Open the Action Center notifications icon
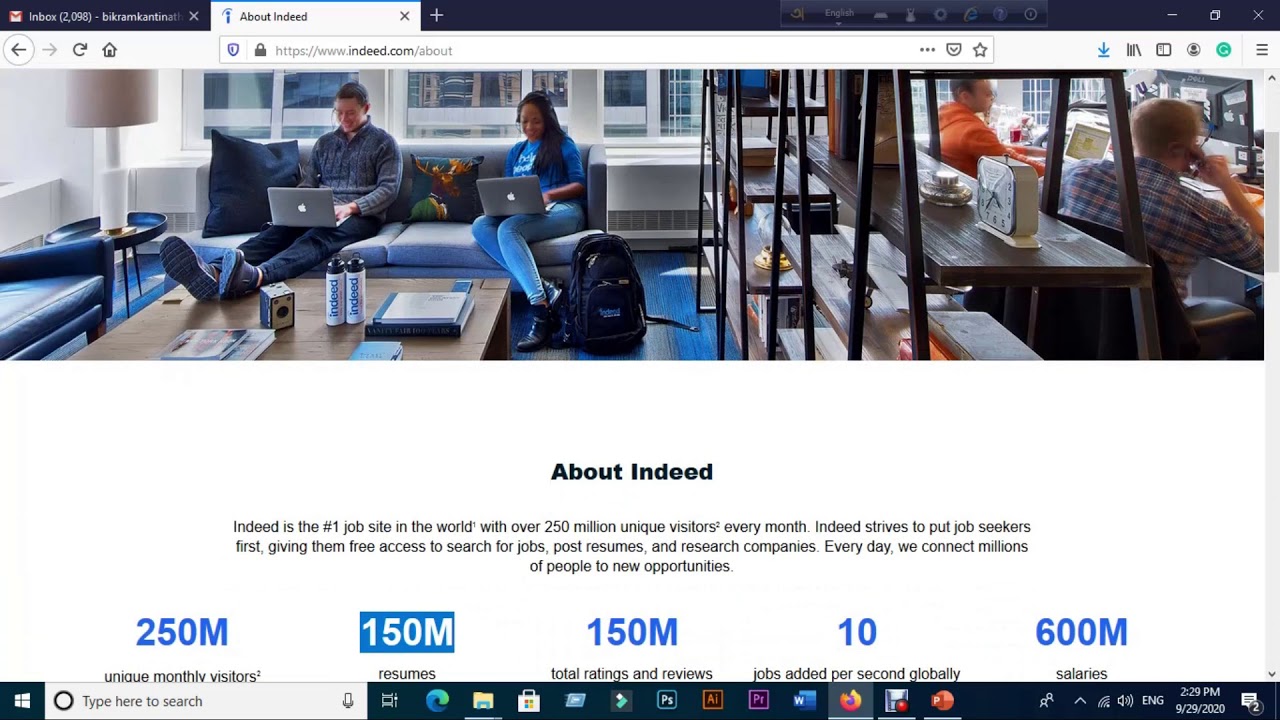The height and width of the screenshot is (720, 1280). pos(1250,701)
